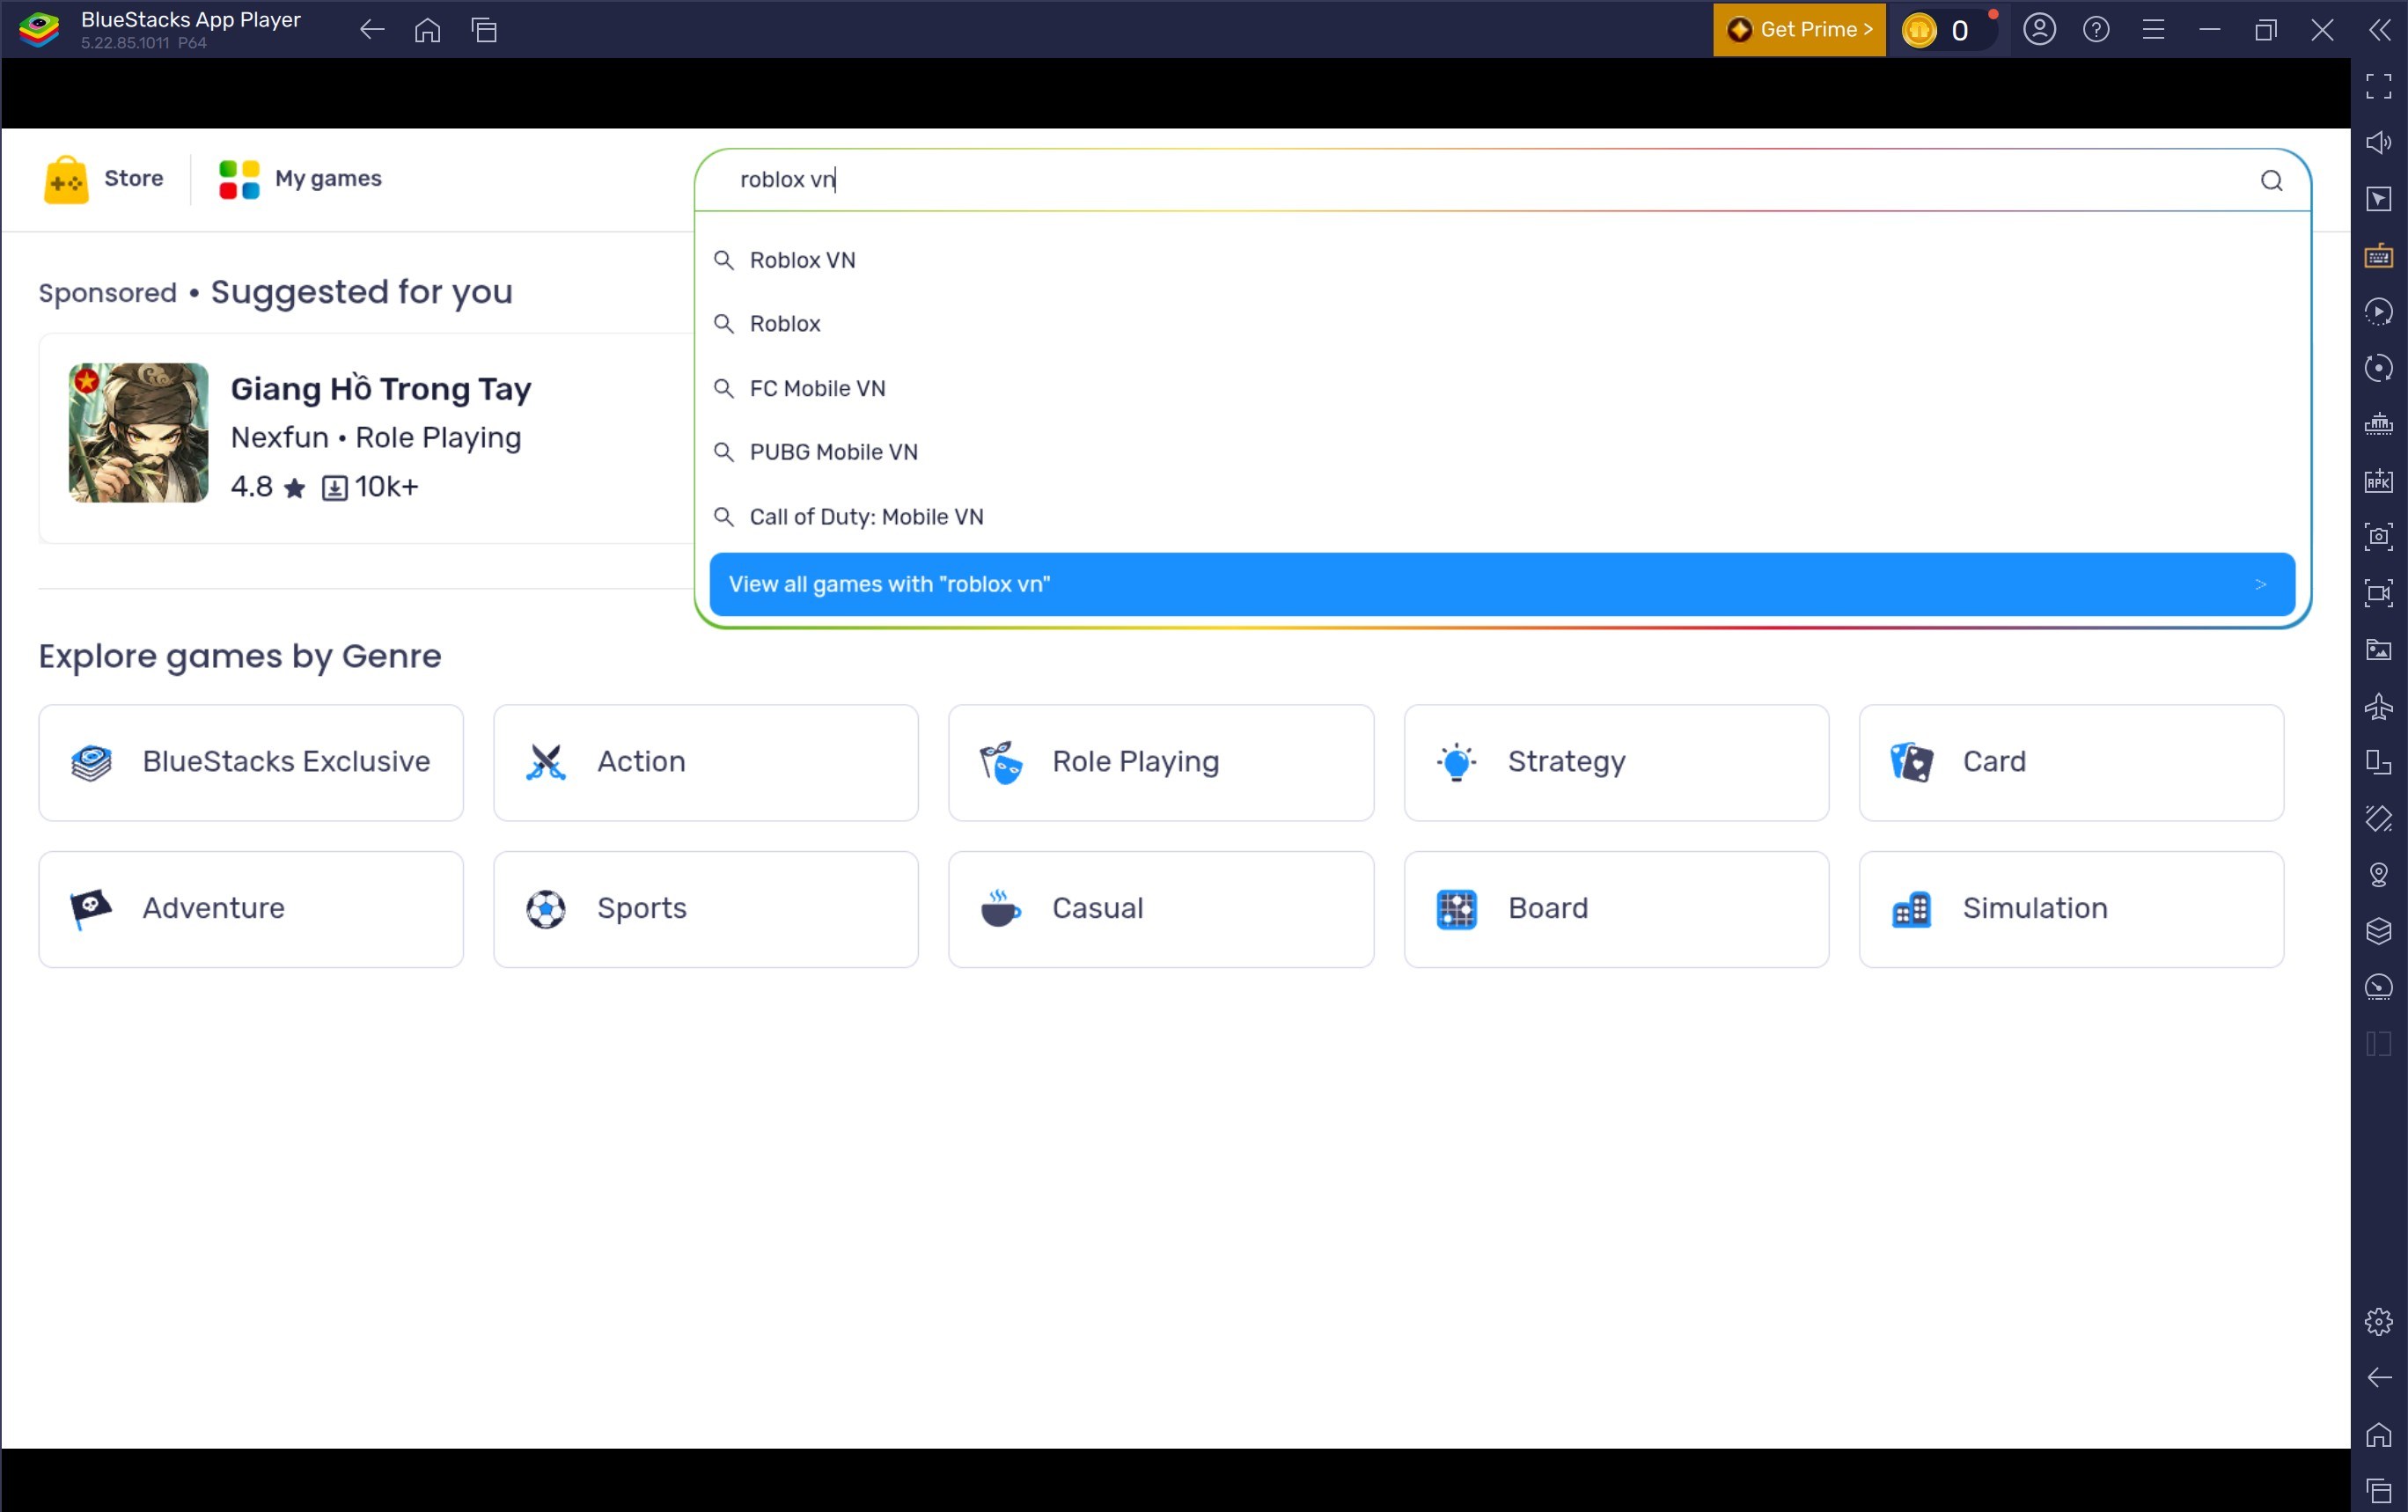
Task: Open the Adventure genre card
Action: pyautogui.click(x=251, y=909)
